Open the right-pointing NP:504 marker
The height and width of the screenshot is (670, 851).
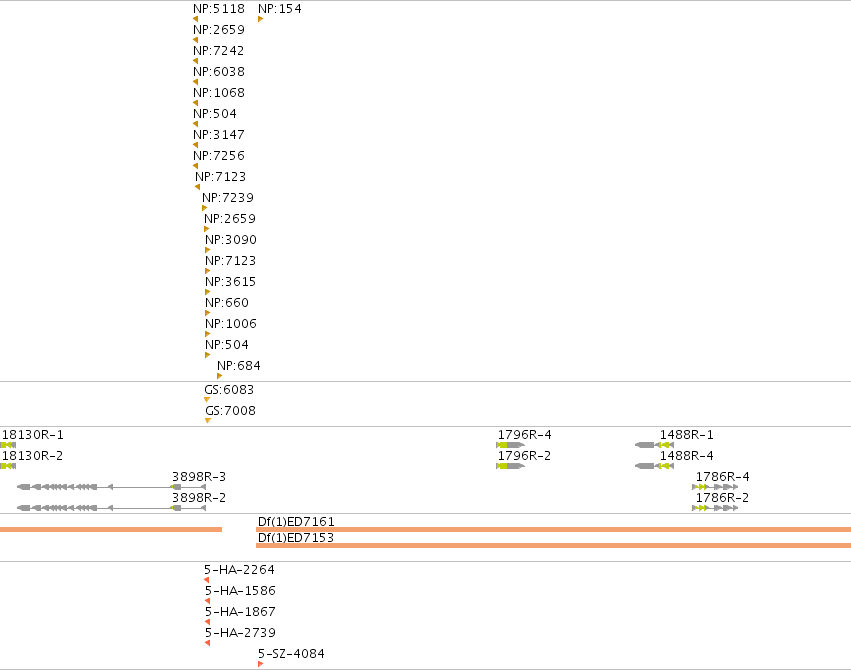point(207,355)
